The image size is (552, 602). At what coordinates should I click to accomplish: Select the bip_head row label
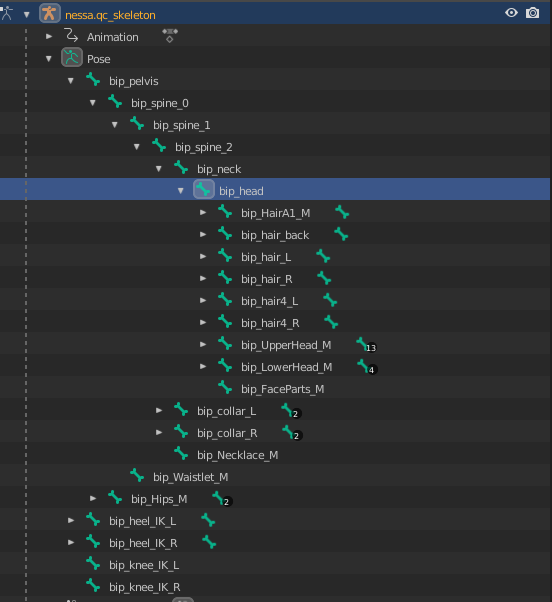pyautogui.click(x=241, y=191)
